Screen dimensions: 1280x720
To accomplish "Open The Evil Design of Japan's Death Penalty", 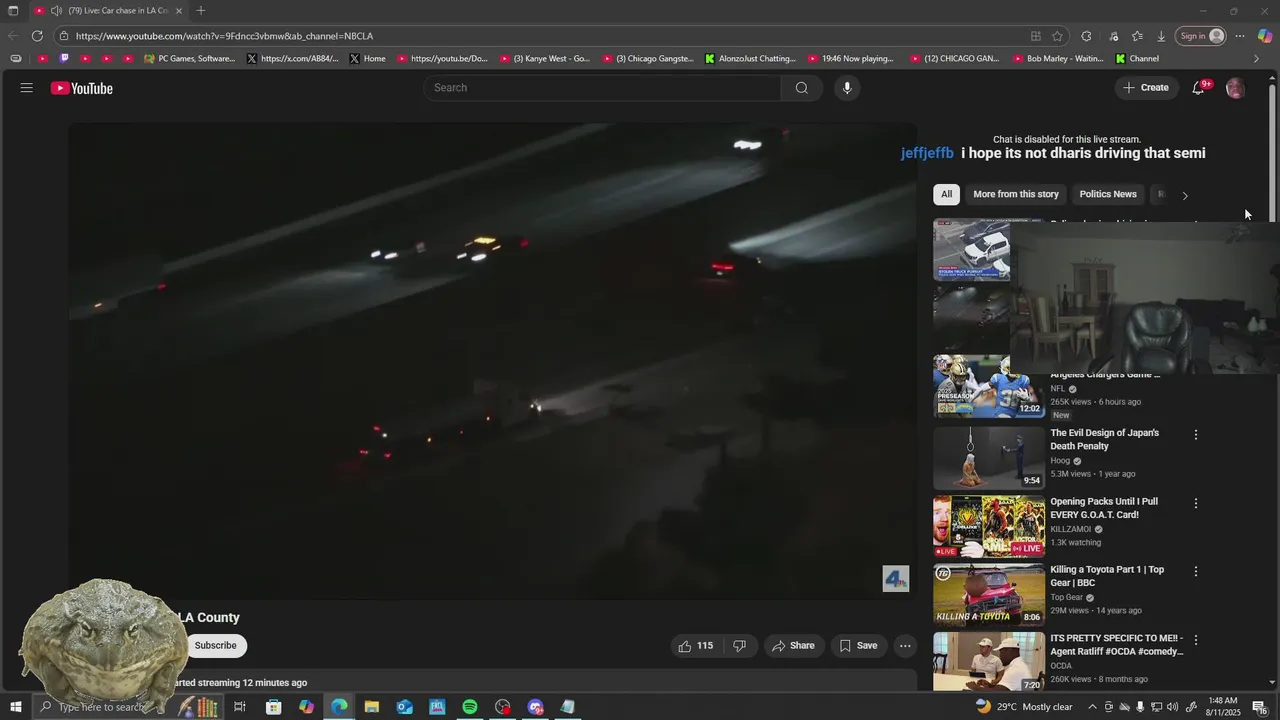I will click(1105, 440).
